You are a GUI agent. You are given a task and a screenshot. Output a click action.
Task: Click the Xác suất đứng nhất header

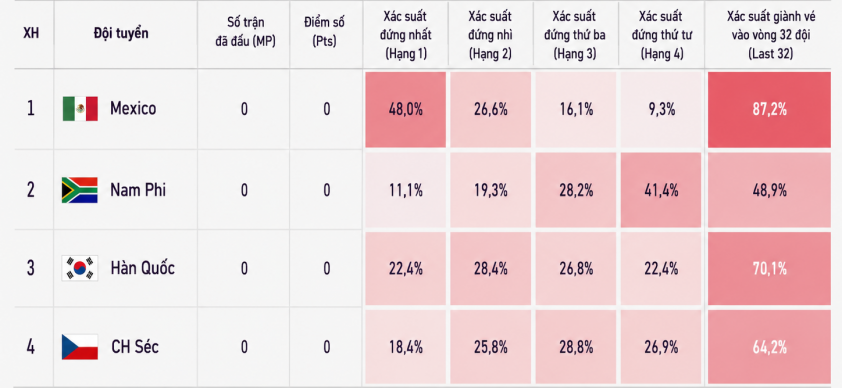pos(405,35)
